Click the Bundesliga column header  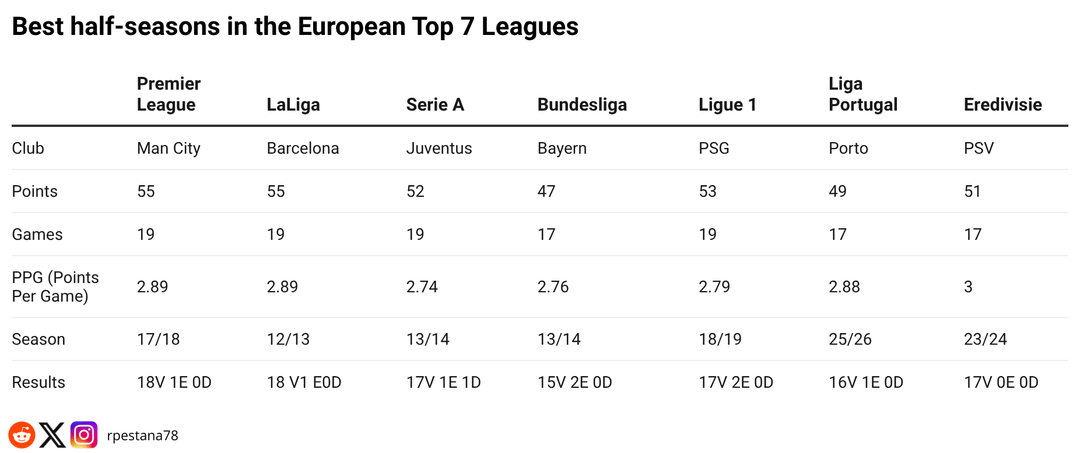[582, 105]
